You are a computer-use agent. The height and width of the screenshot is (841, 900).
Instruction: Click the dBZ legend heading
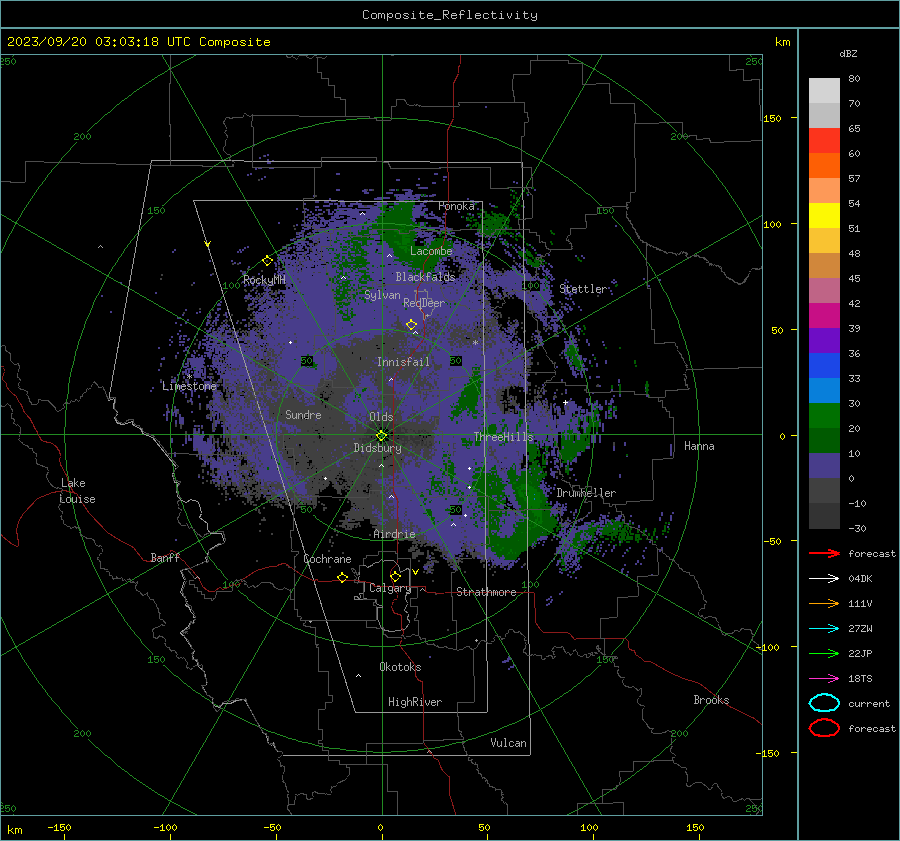click(x=848, y=54)
